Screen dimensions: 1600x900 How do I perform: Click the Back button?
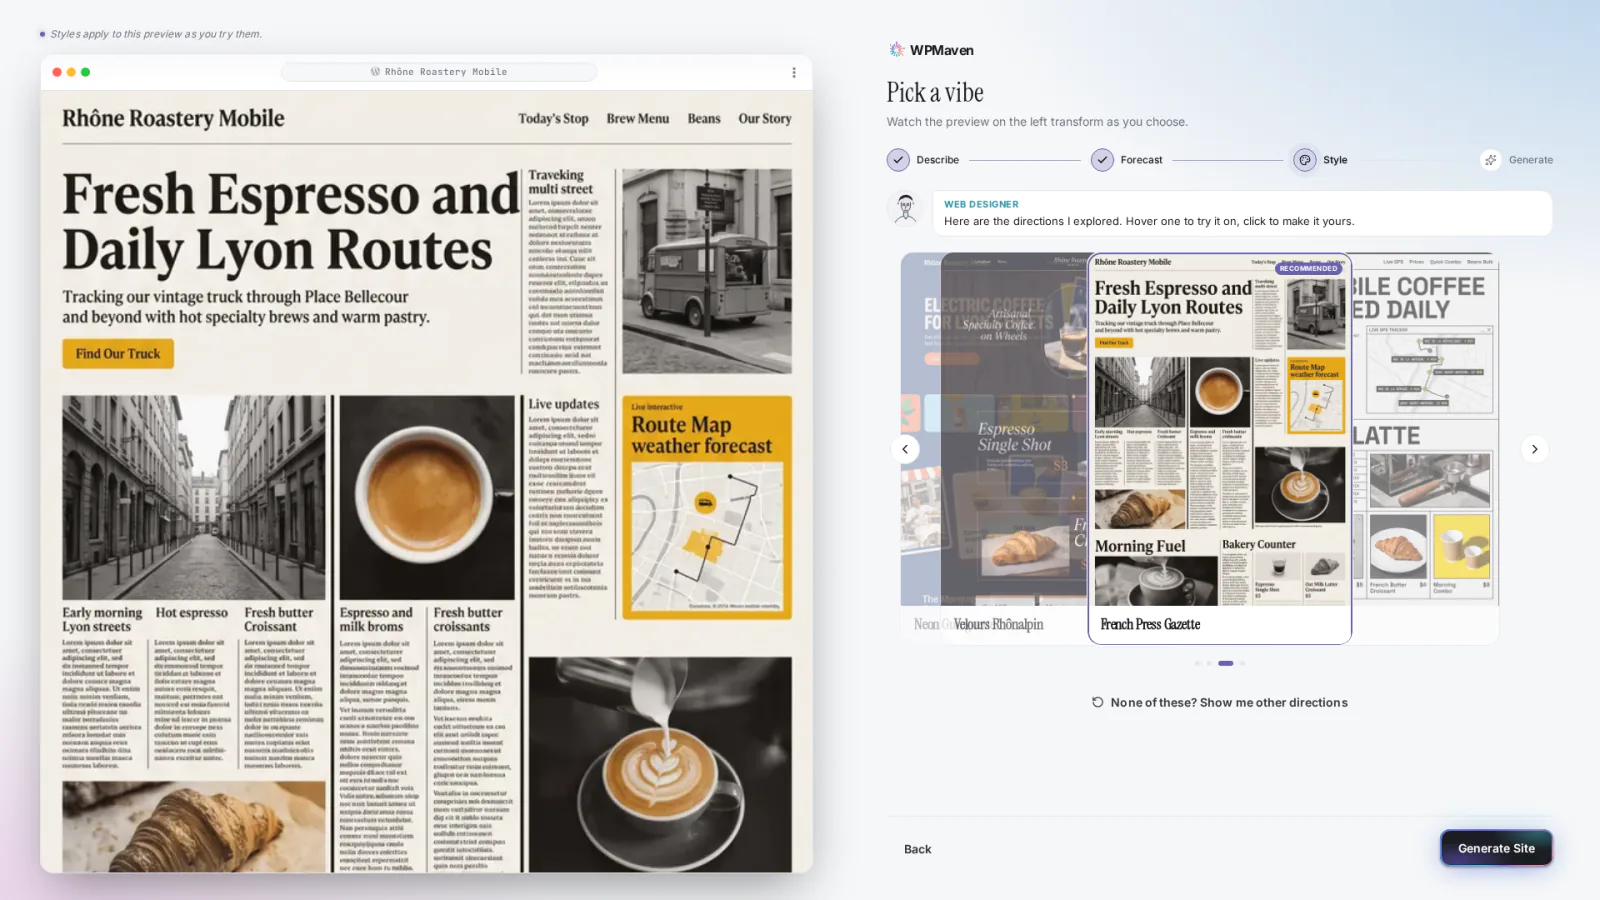pos(917,849)
